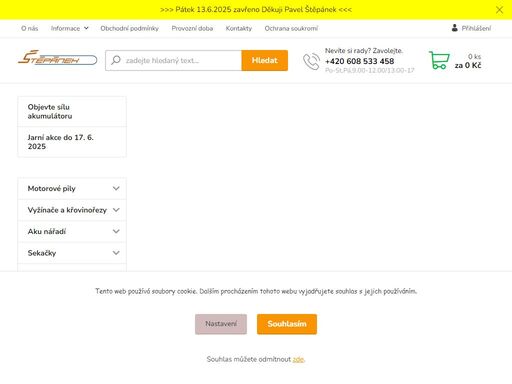Expand the Aku nářadí chevron
This screenshot has width=512, height=384.
point(116,231)
